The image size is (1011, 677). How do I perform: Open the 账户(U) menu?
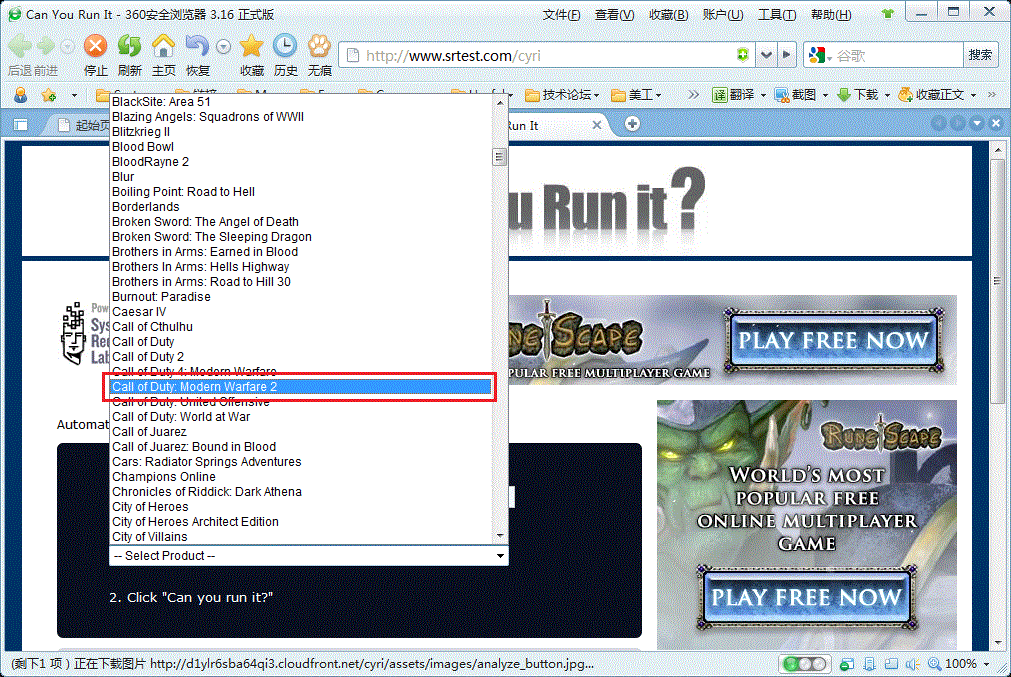click(x=723, y=14)
